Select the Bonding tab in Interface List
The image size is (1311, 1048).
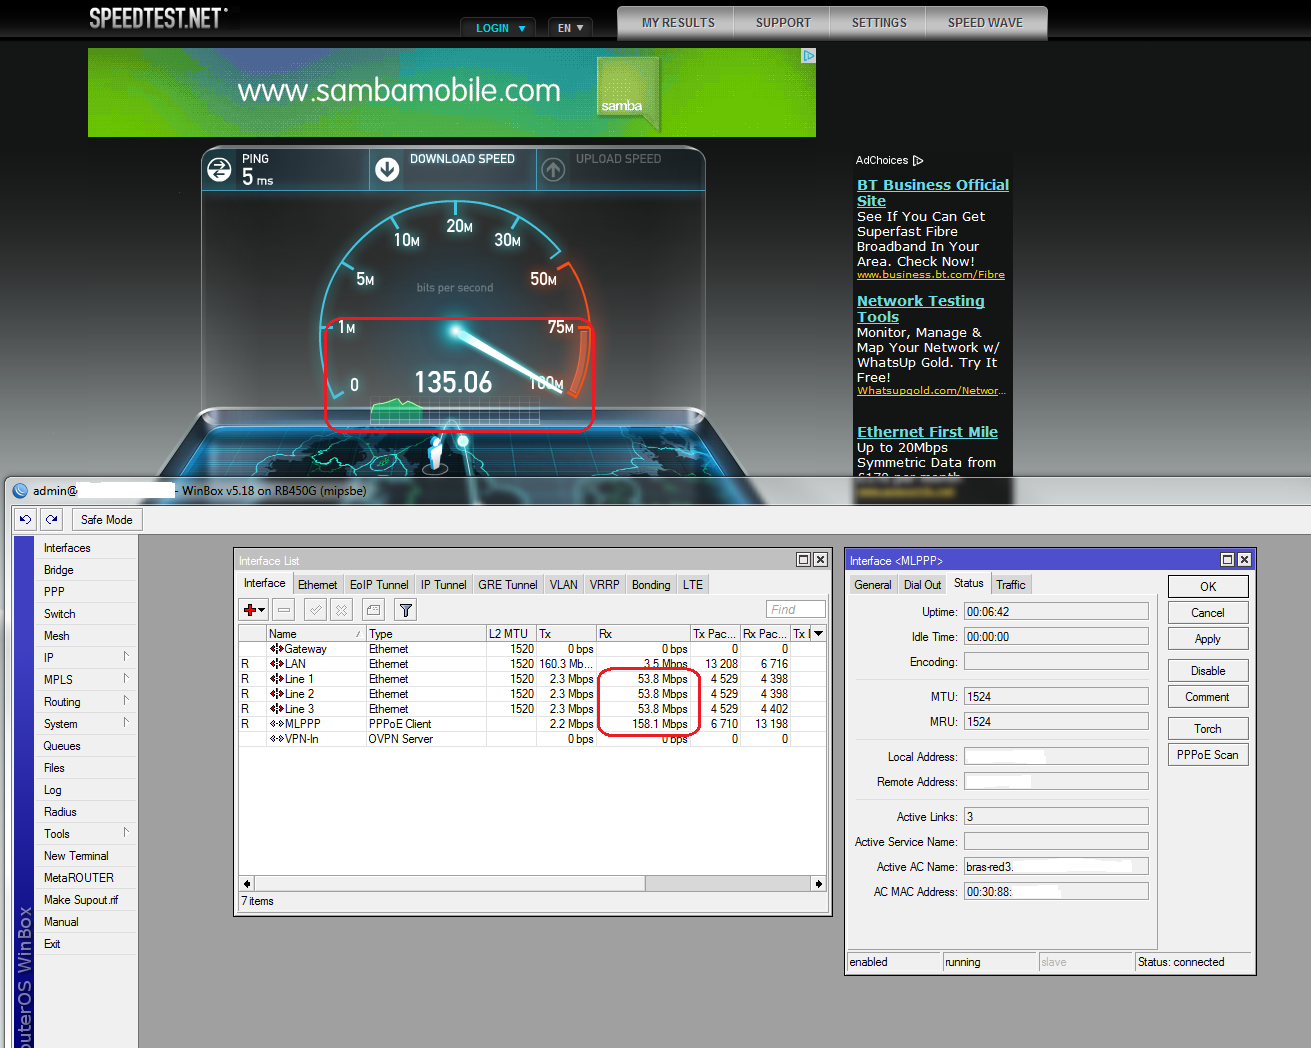tap(650, 585)
